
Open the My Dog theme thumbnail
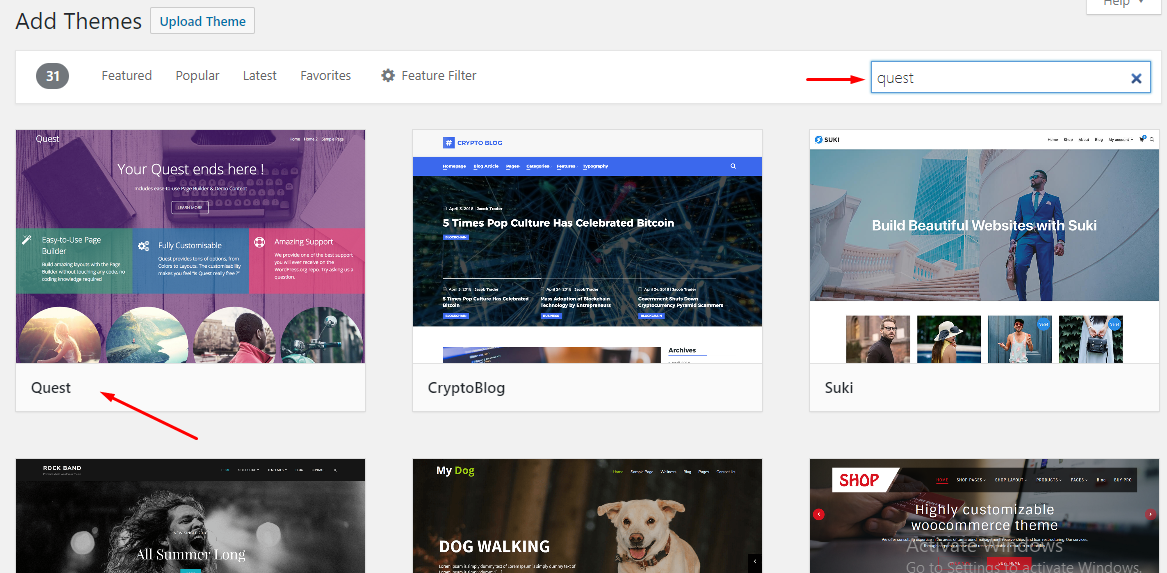tap(587, 516)
